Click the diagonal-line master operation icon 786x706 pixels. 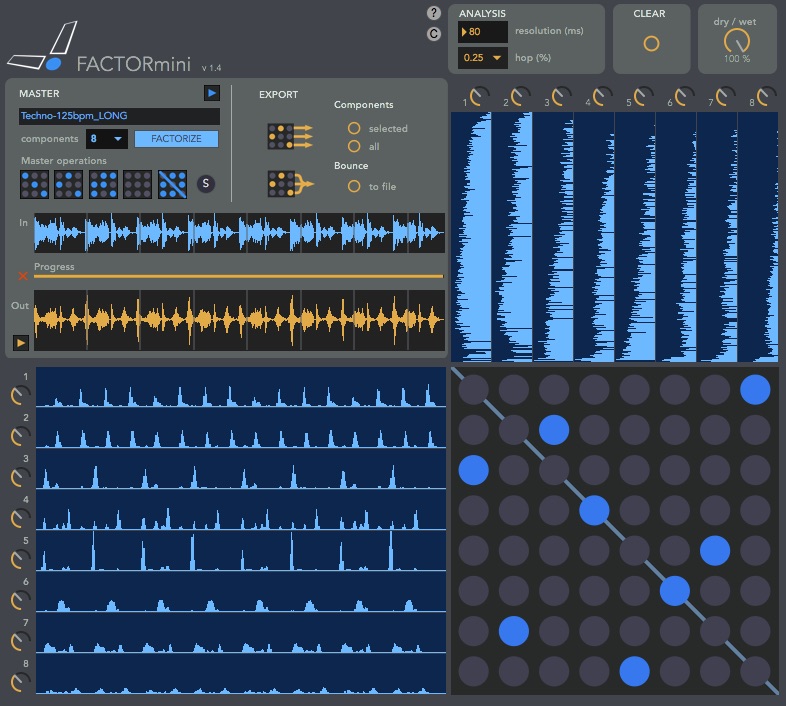pyautogui.click(x=173, y=184)
